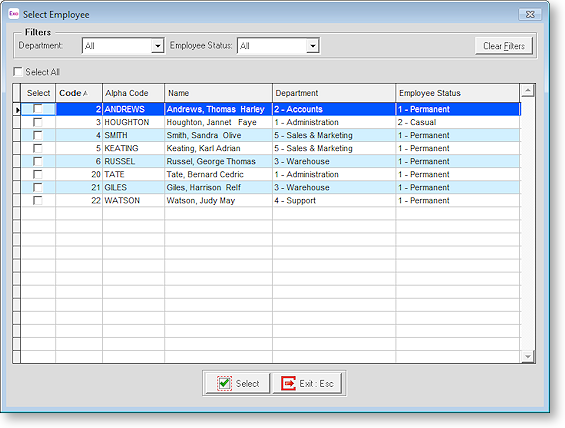Image resolution: width=565 pixels, height=428 pixels.
Task: Check the box for WATSON row
Action: [37, 200]
